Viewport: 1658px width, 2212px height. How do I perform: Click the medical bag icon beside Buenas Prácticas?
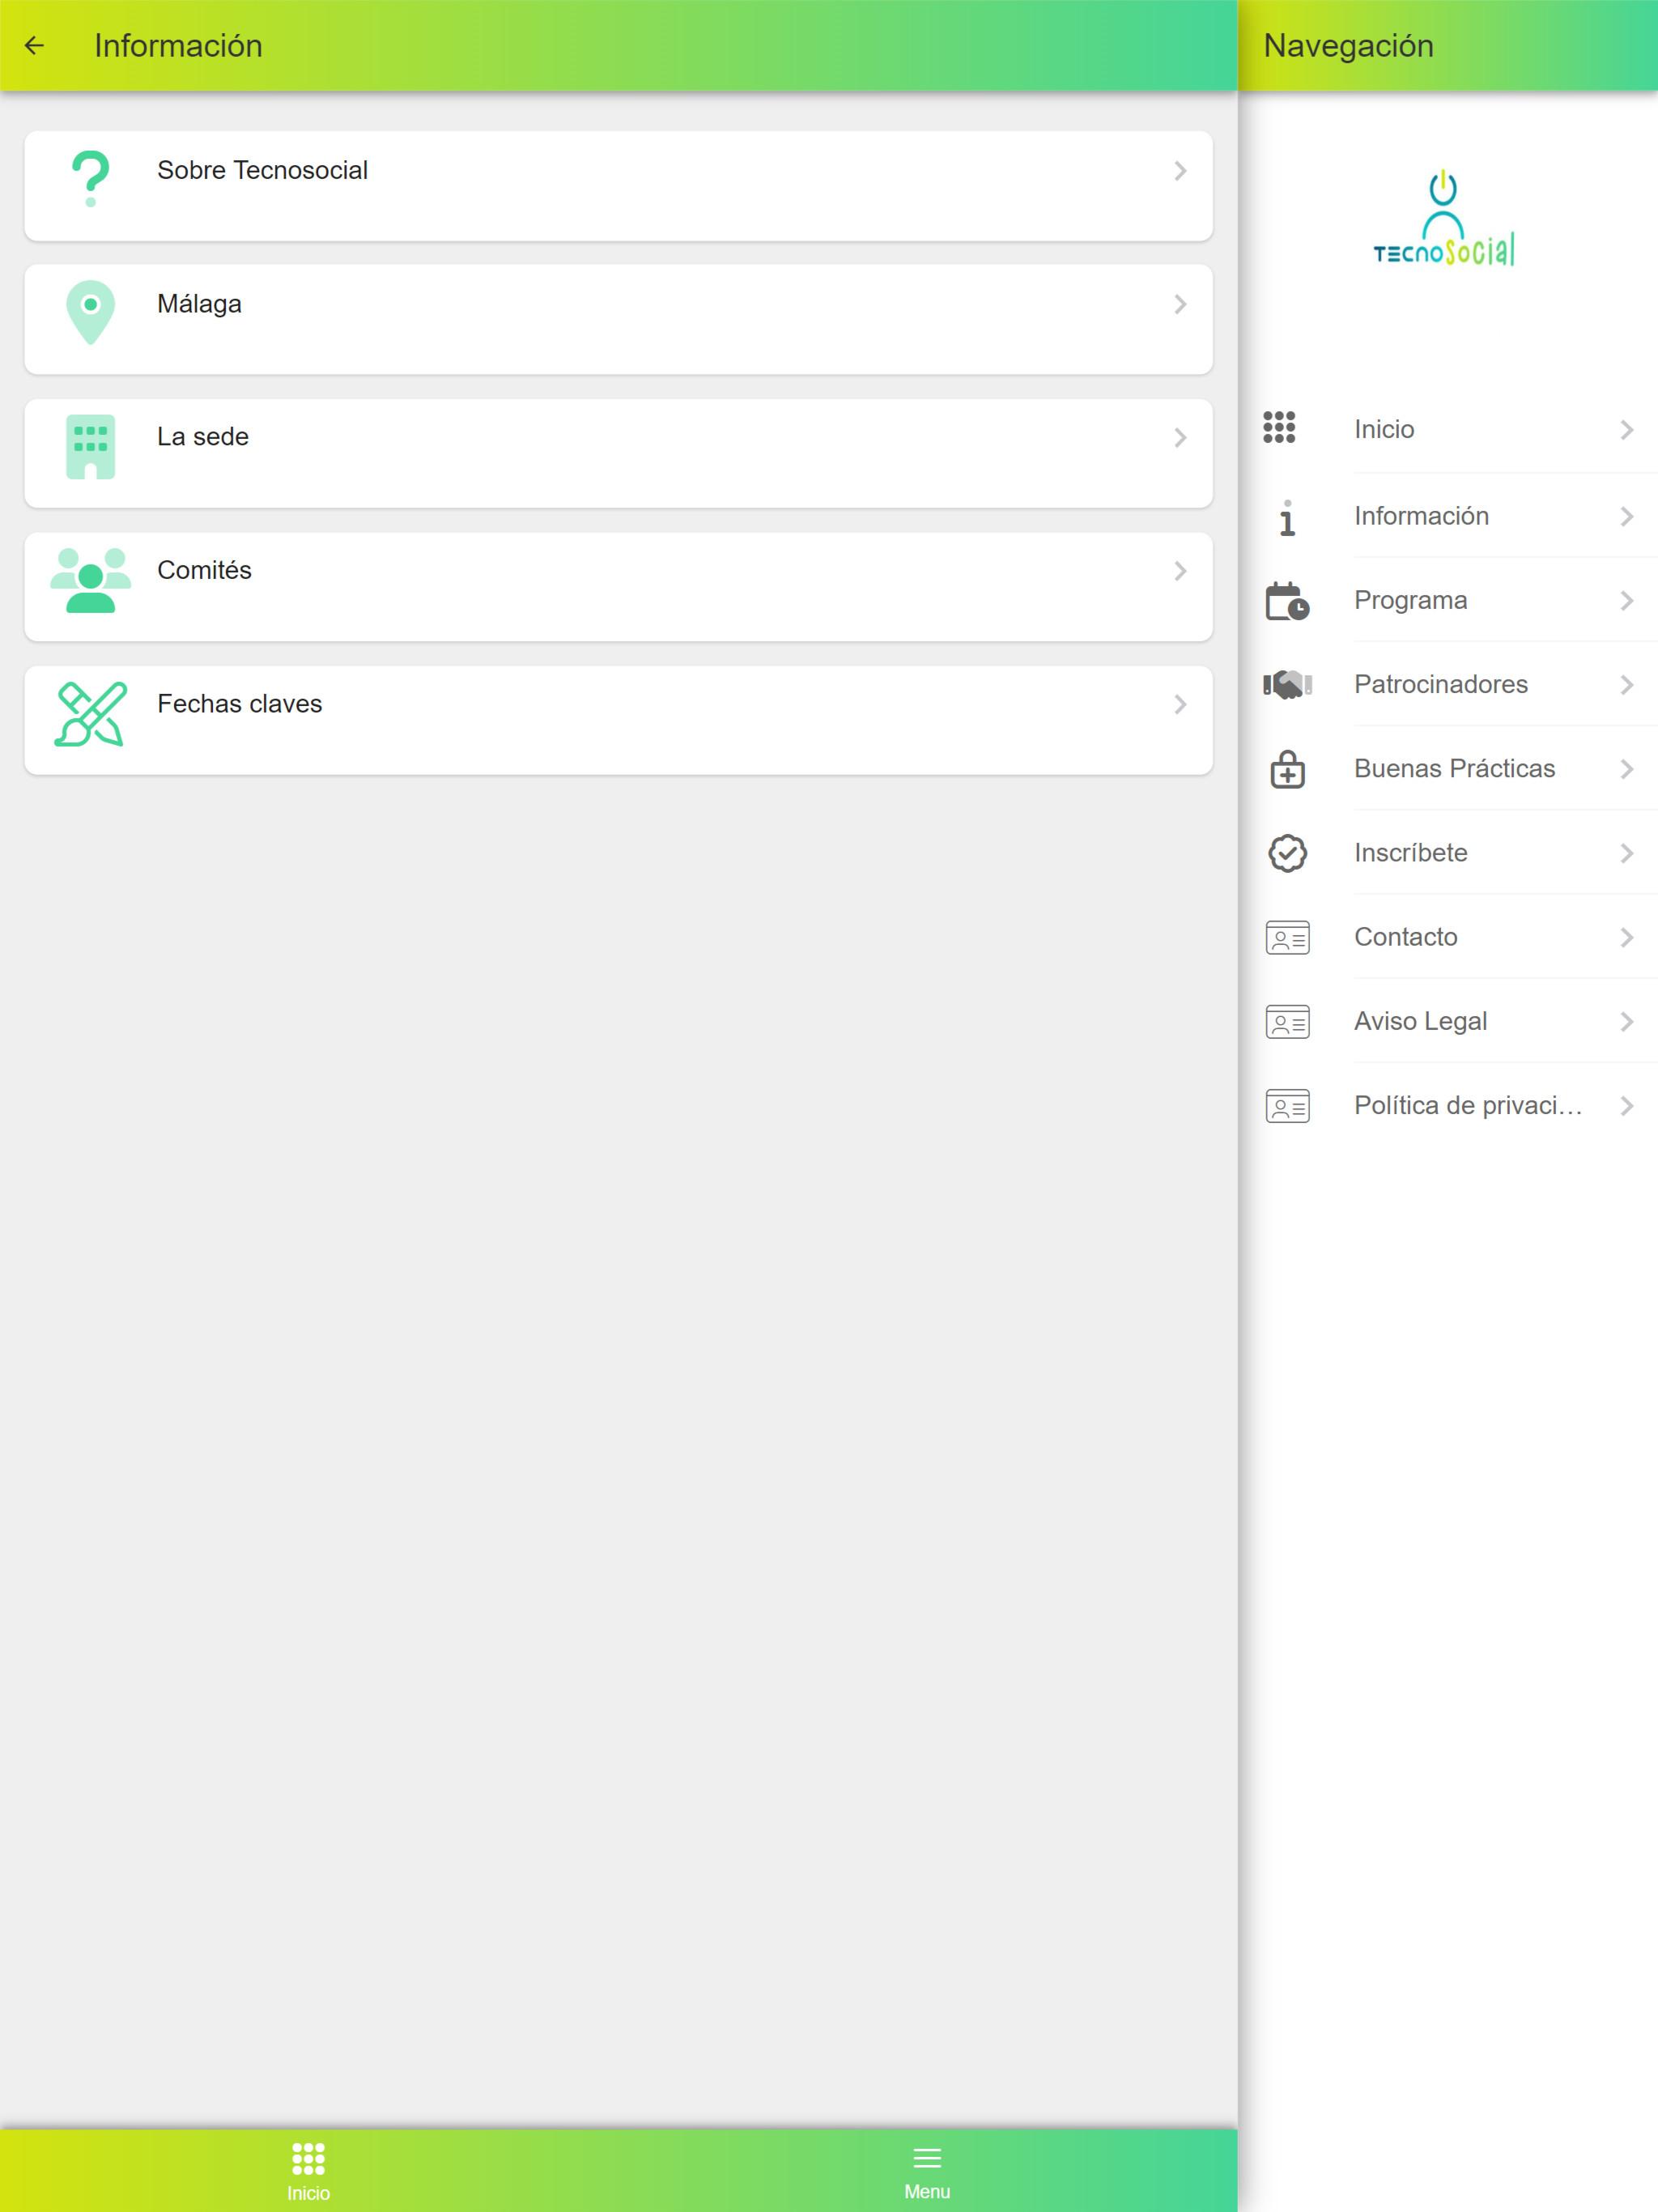pos(1287,769)
